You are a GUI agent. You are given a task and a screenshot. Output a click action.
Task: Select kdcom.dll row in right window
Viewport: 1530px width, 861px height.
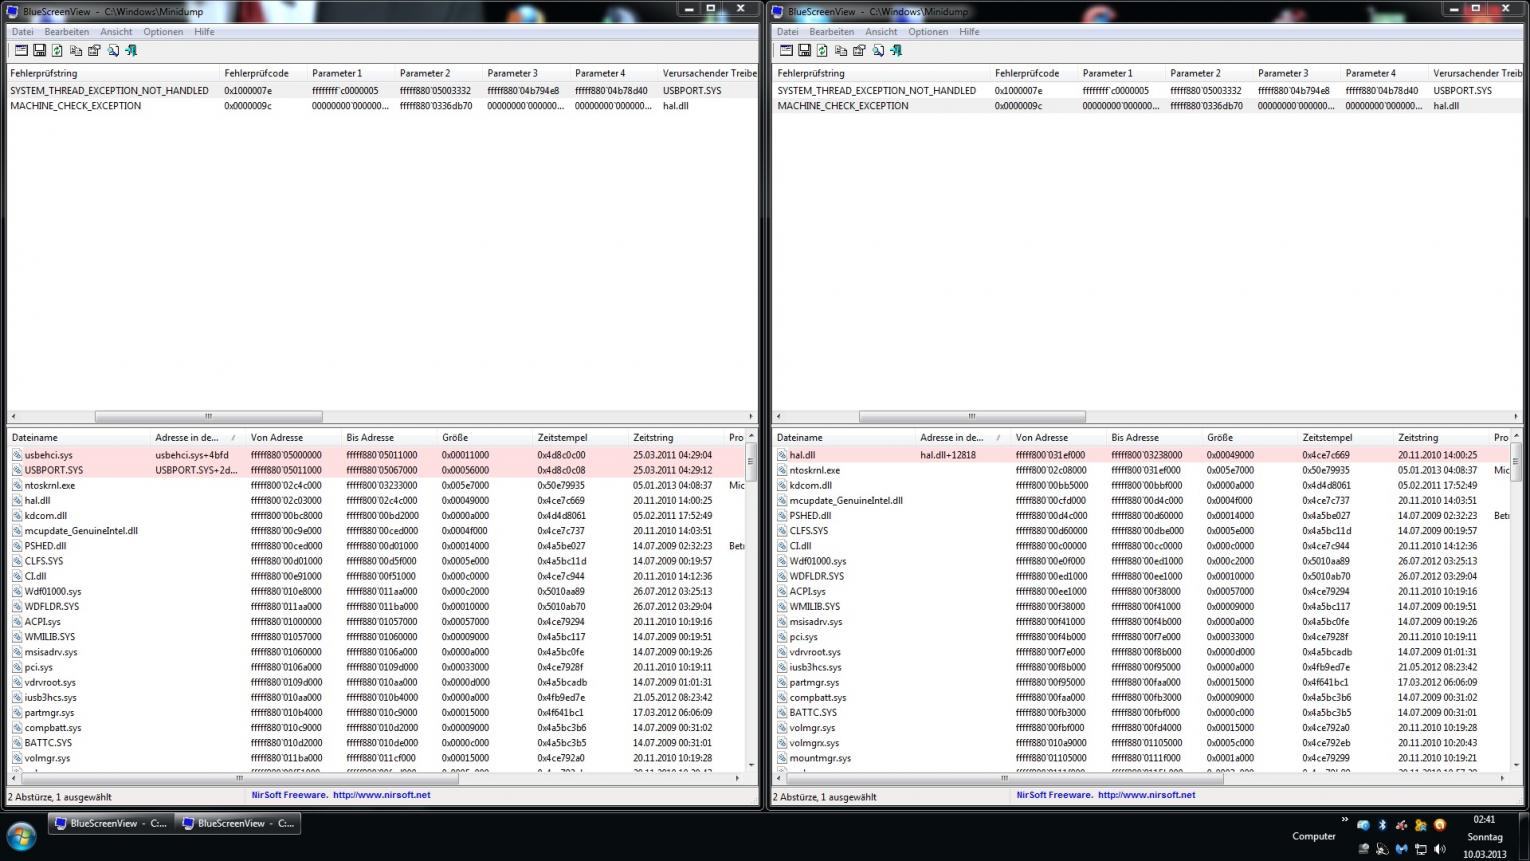(1142, 485)
